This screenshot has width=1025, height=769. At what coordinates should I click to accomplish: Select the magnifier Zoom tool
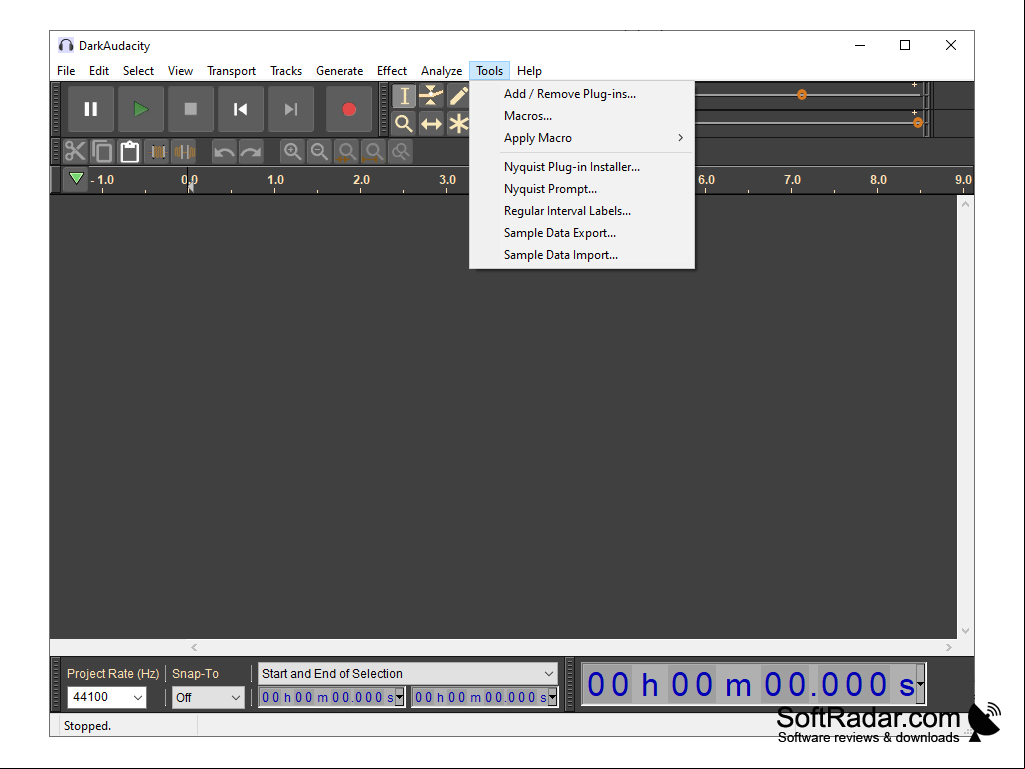(404, 123)
